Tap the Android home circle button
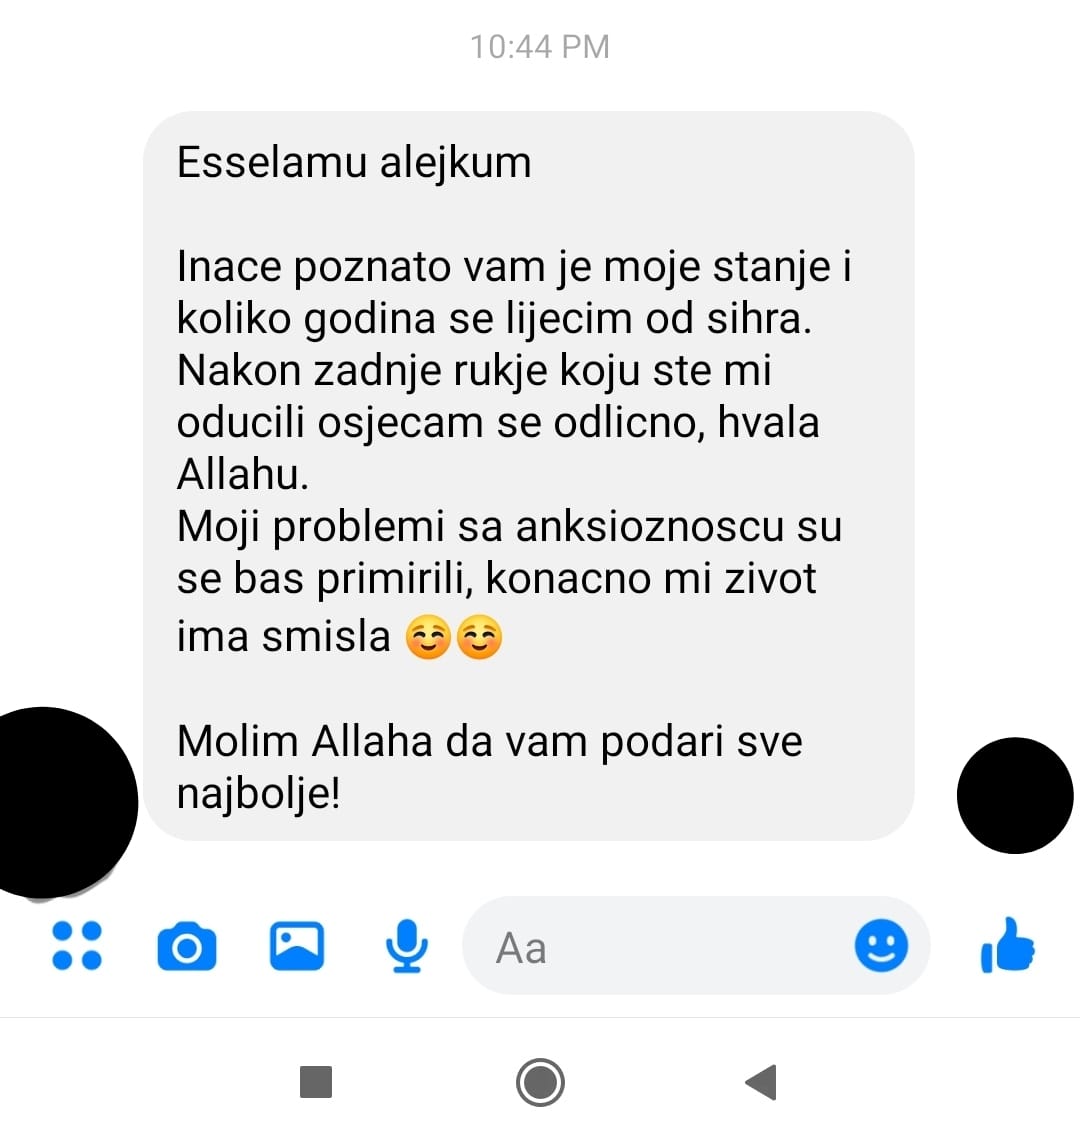This screenshot has width=1080, height=1147. [x=540, y=1082]
